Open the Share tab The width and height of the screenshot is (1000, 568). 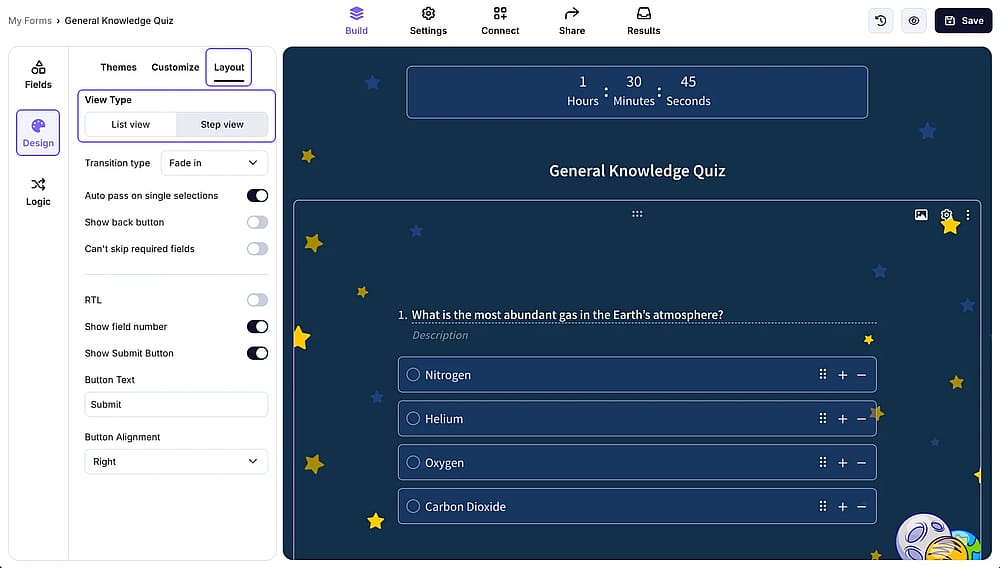(572, 20)
